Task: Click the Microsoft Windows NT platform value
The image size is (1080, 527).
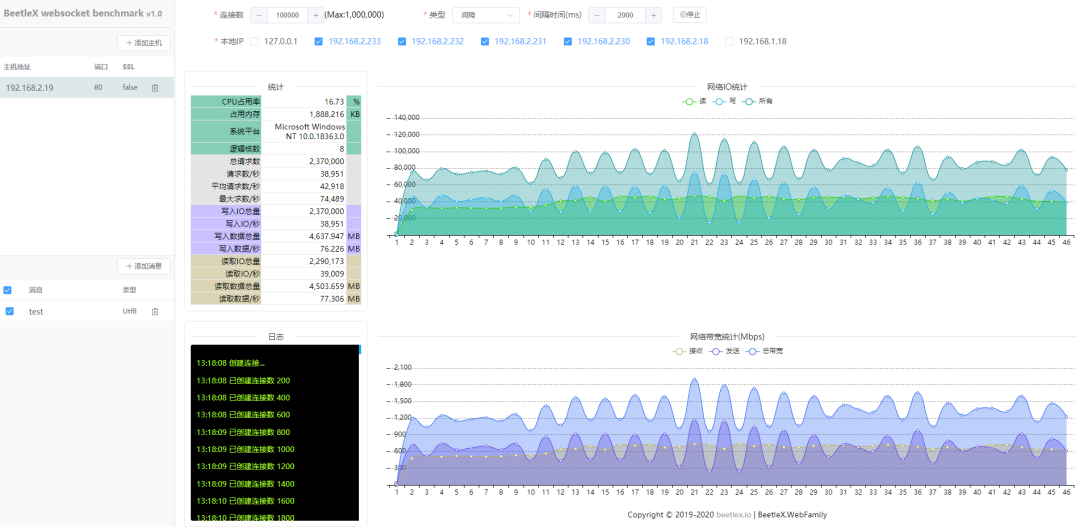Action: tap(309, 132)
